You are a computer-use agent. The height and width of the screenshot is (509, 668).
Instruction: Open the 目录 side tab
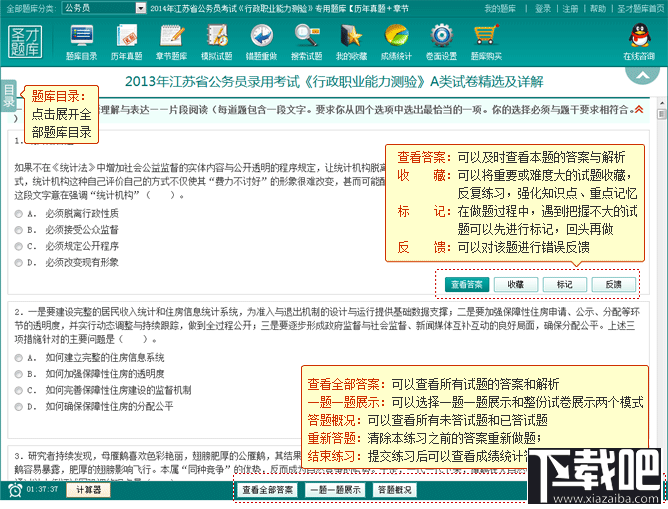coord(9,95)
